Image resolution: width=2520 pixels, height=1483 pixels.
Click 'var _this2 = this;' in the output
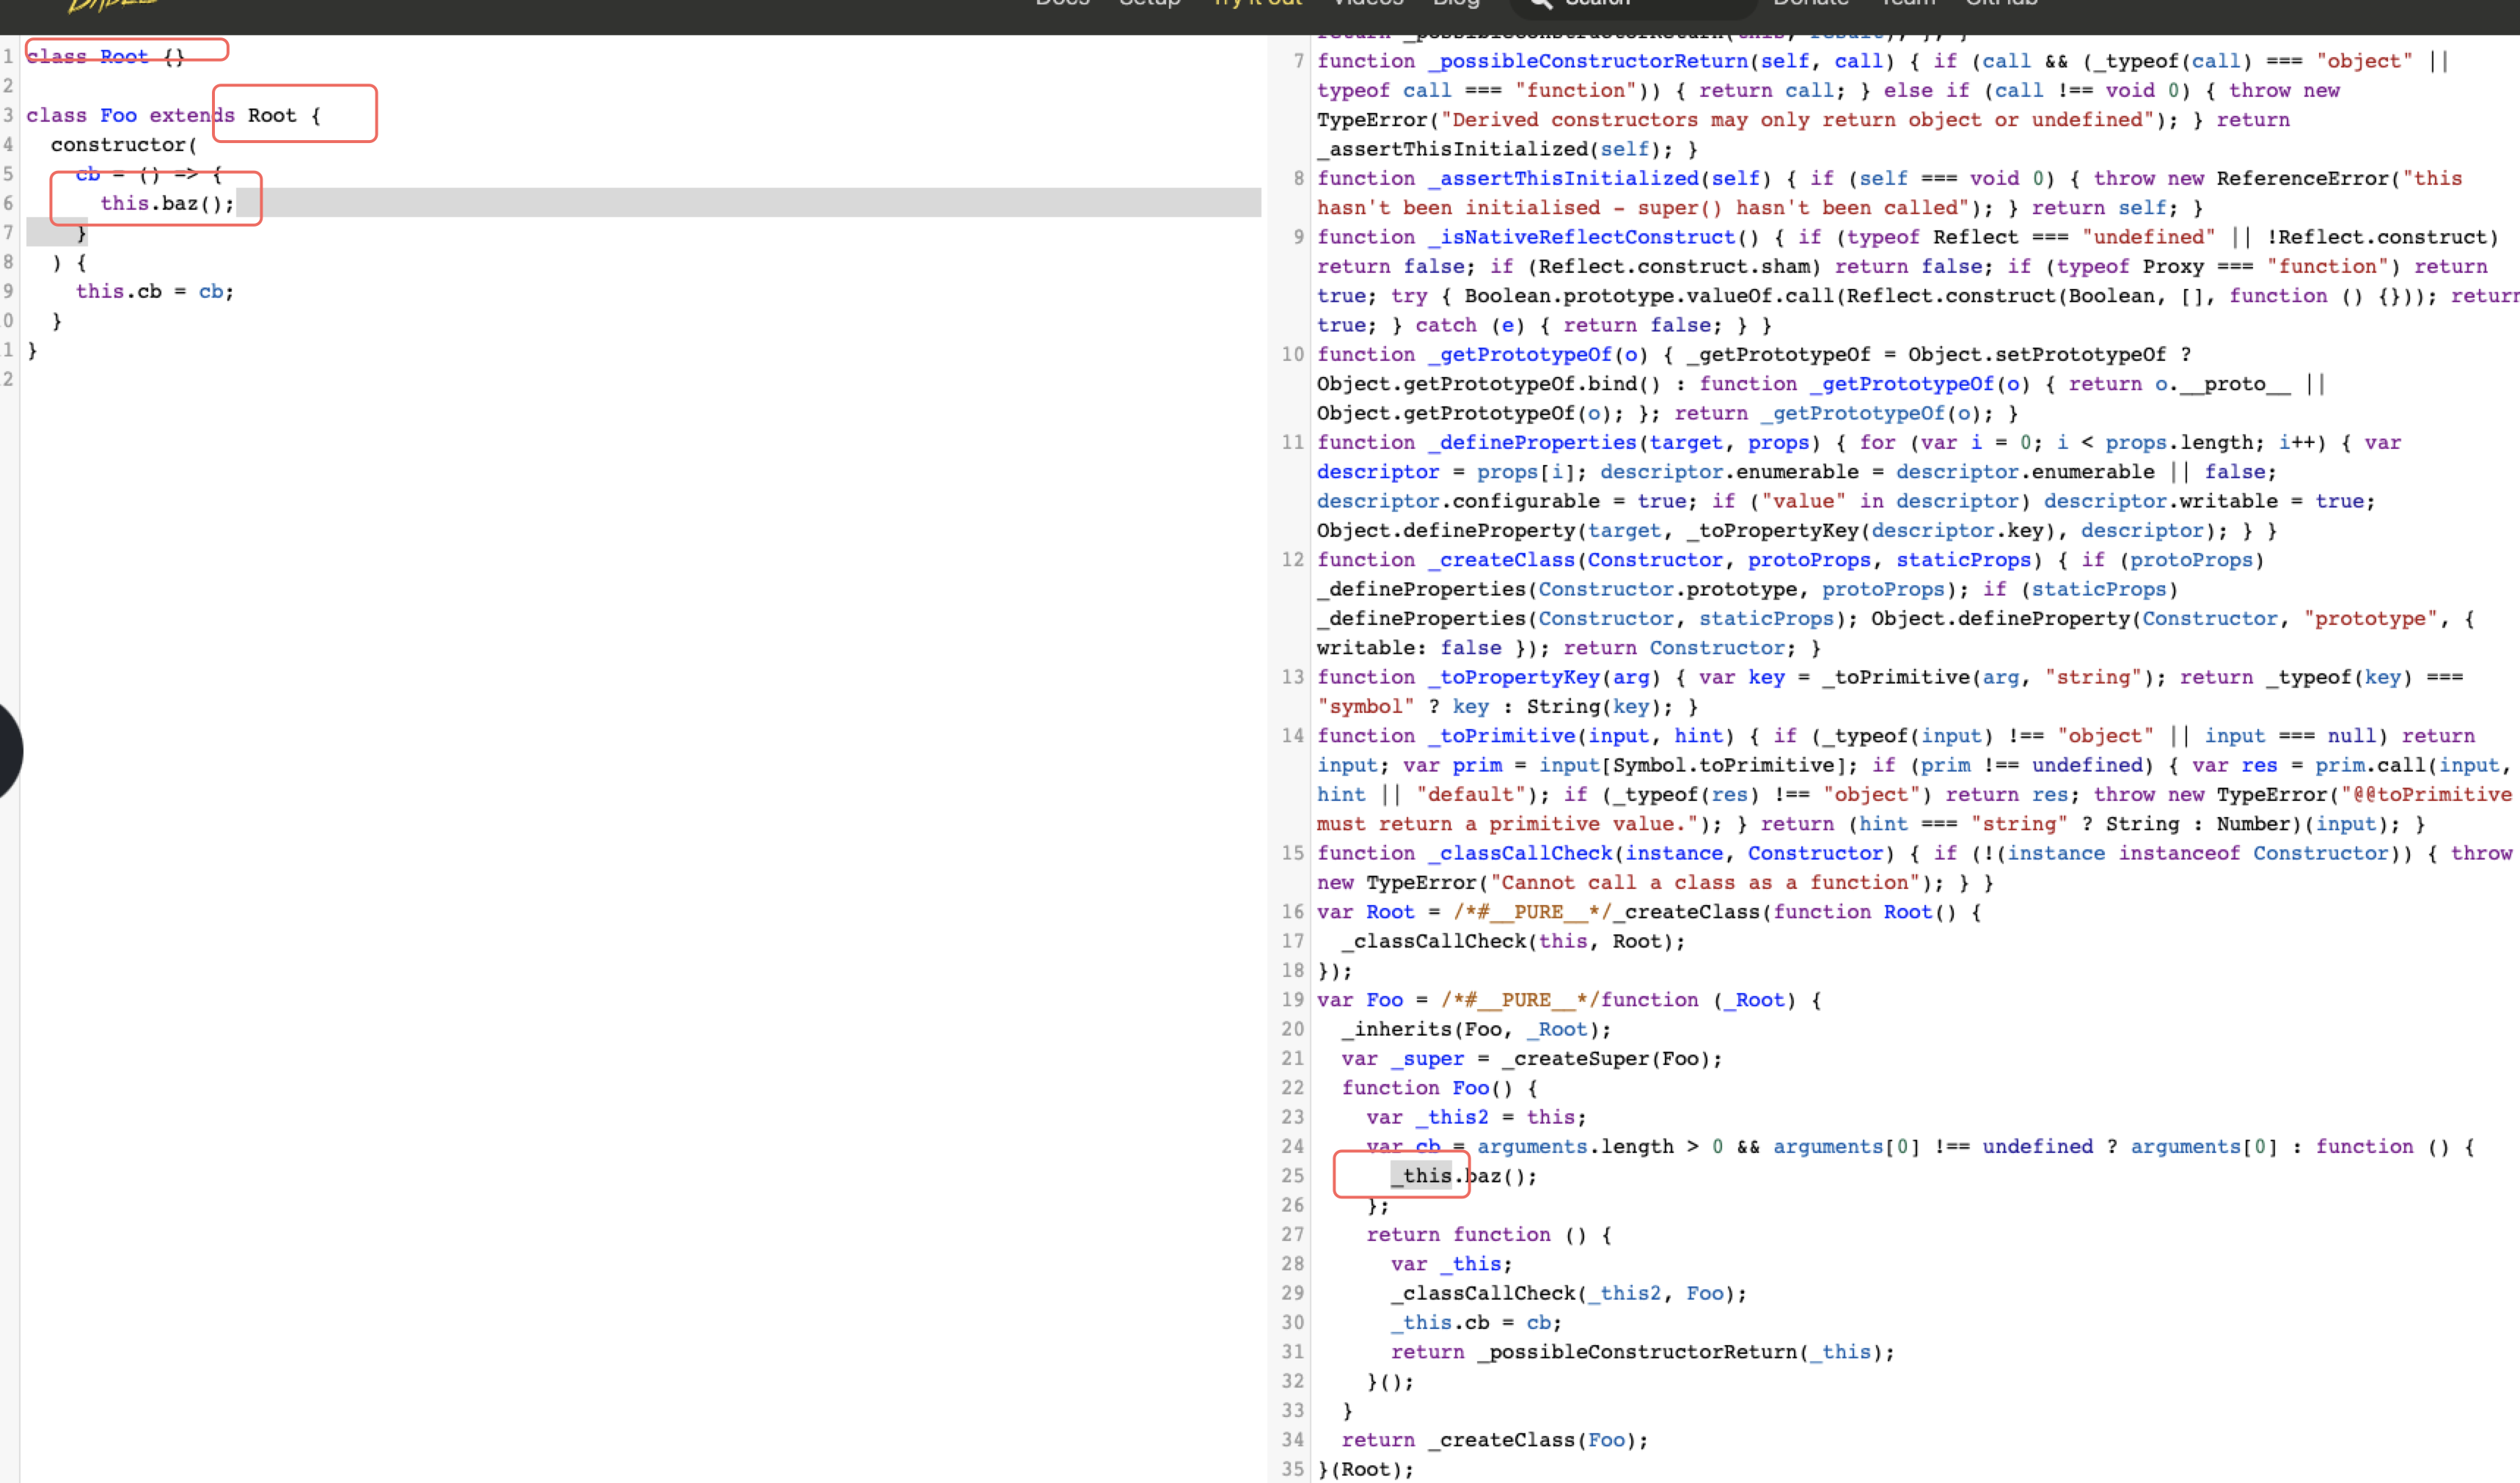tap(1476, 1117)
